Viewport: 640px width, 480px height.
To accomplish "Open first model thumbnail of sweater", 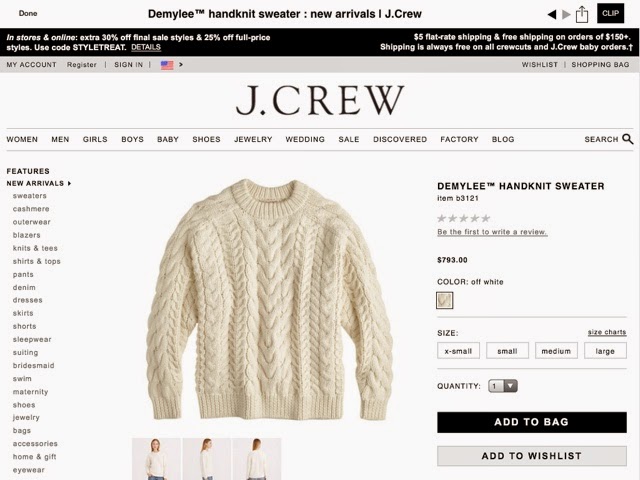I will 156,459.
